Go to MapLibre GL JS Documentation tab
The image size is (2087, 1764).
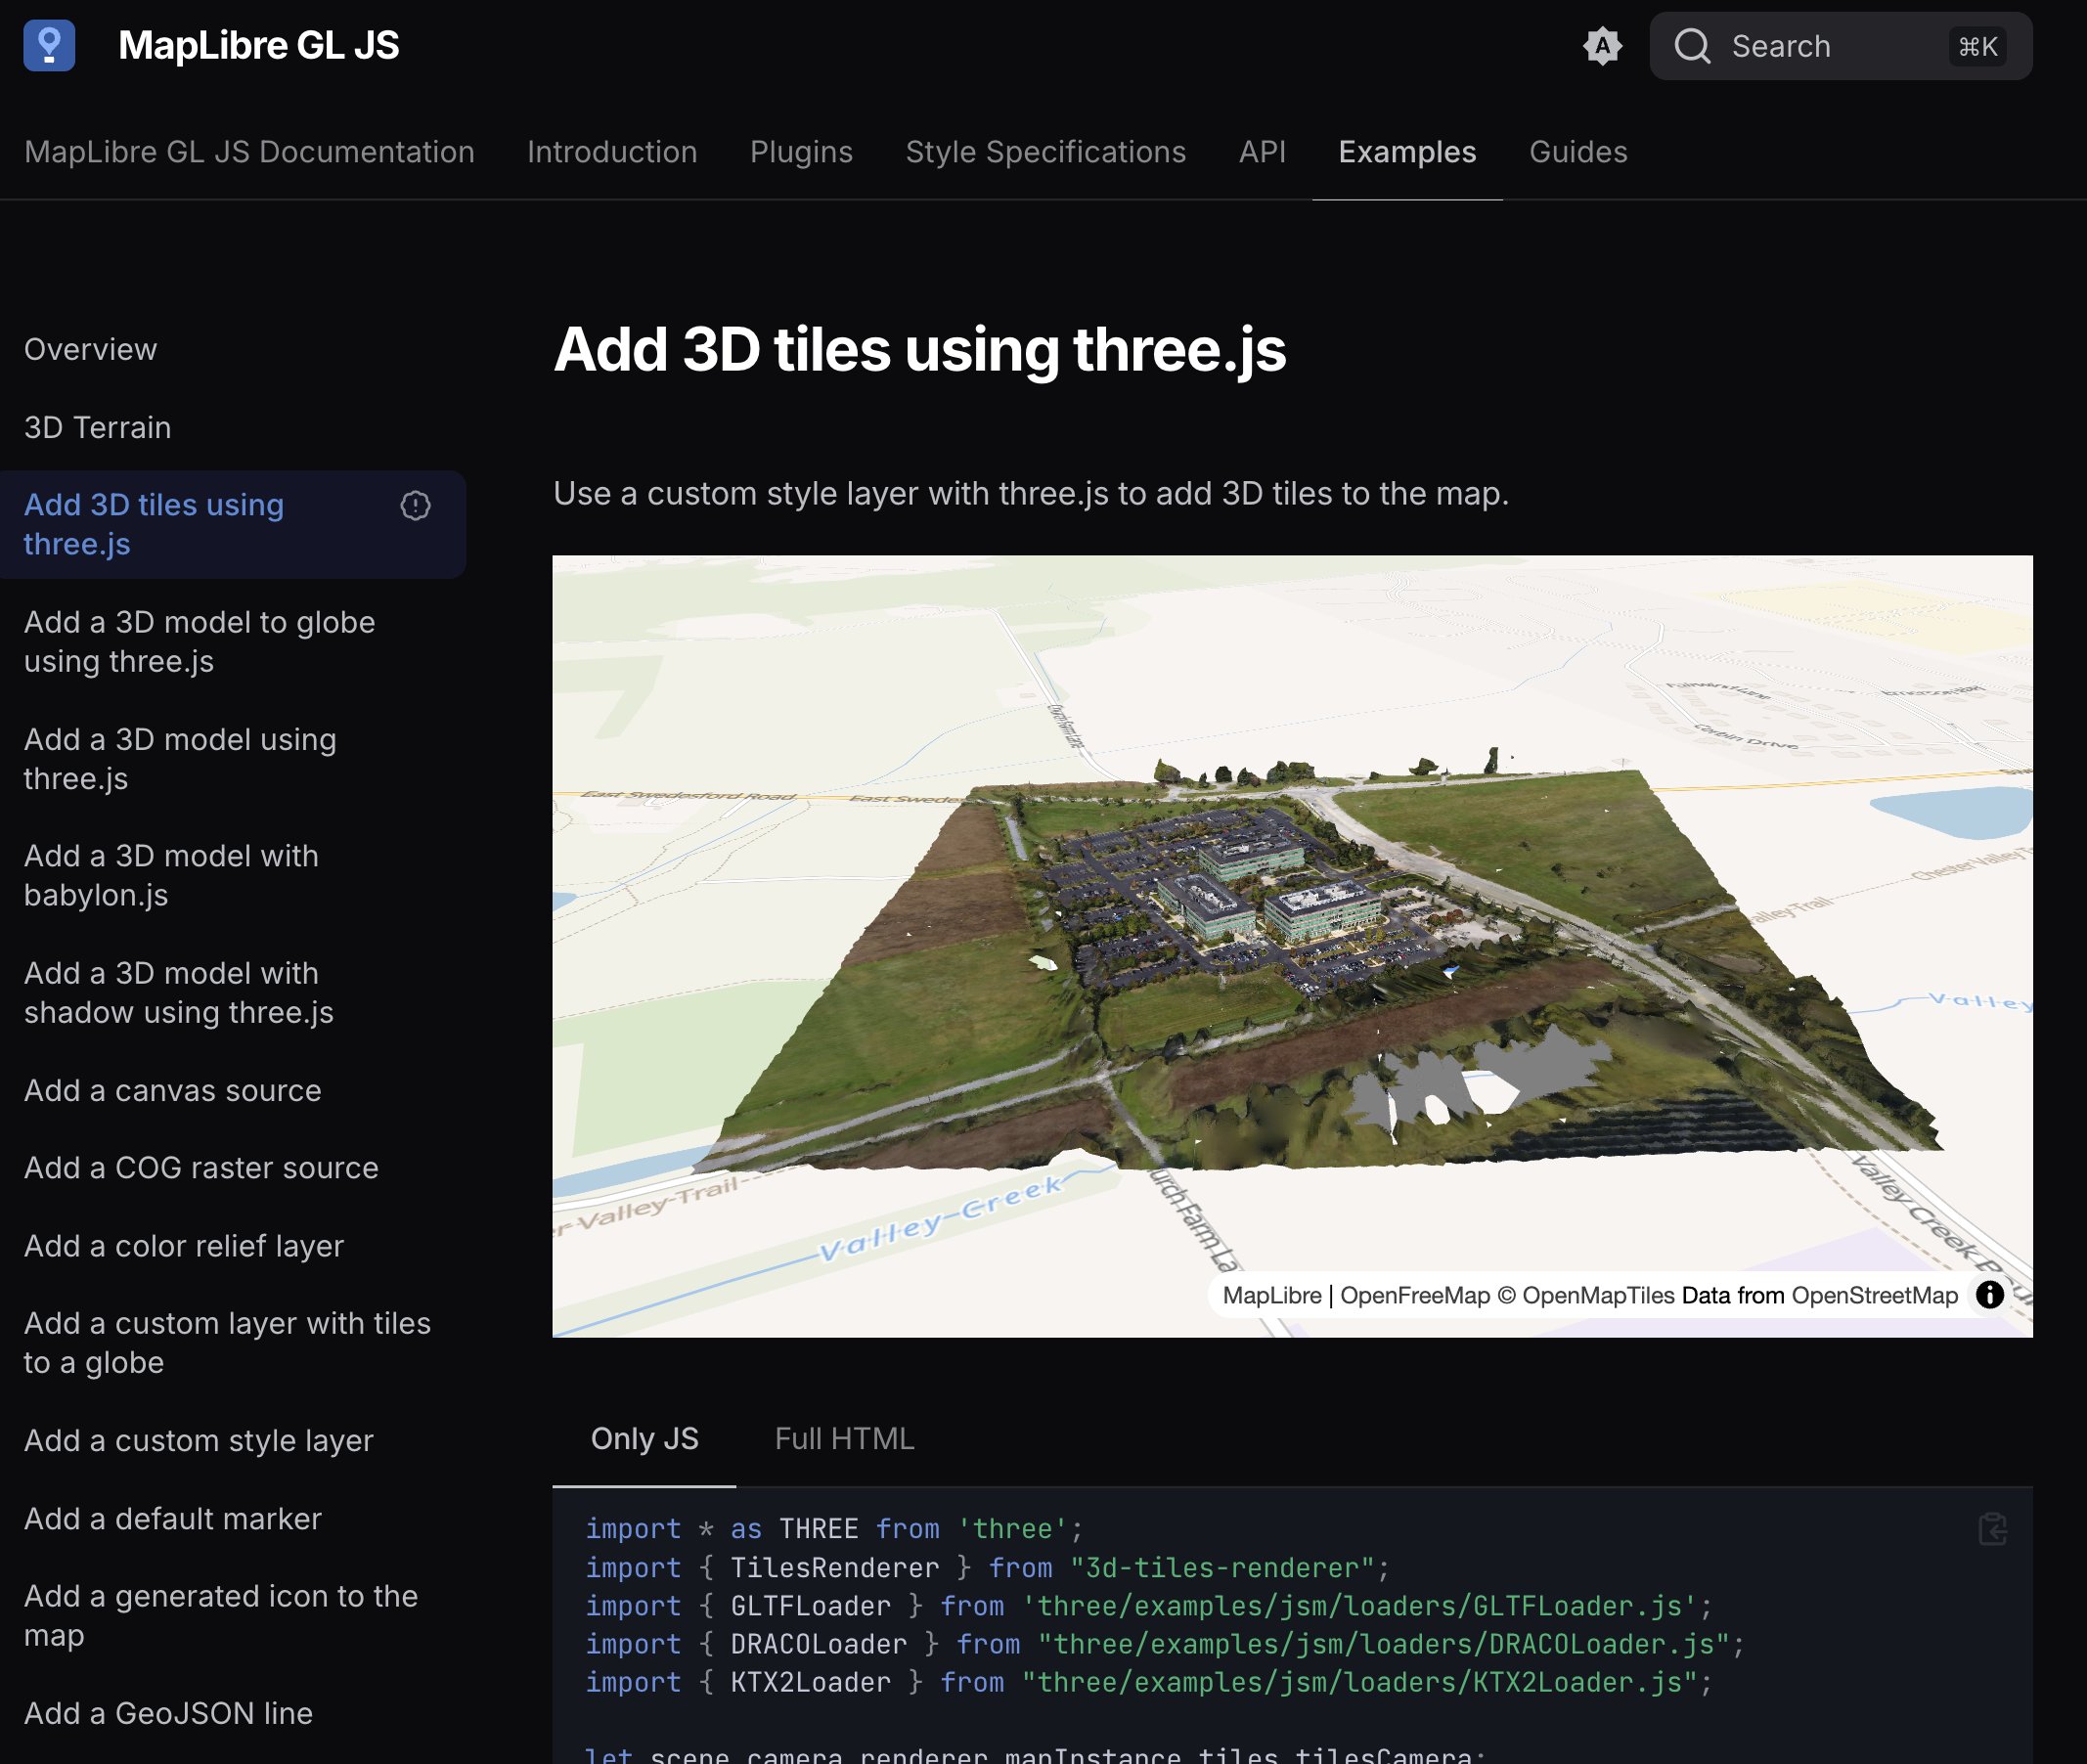coord(249,152)
